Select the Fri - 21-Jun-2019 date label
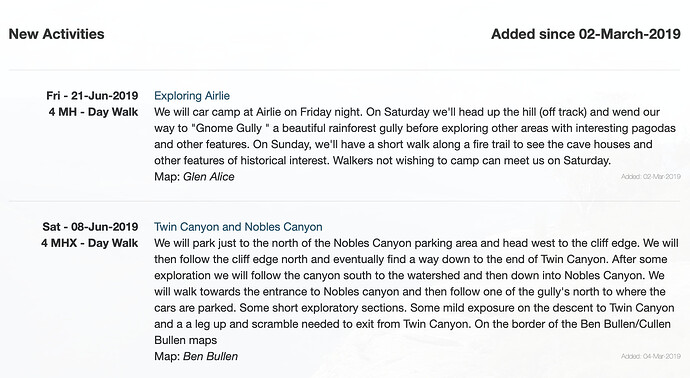Screen dimensions: 690x378 click(x=92, y=95)
